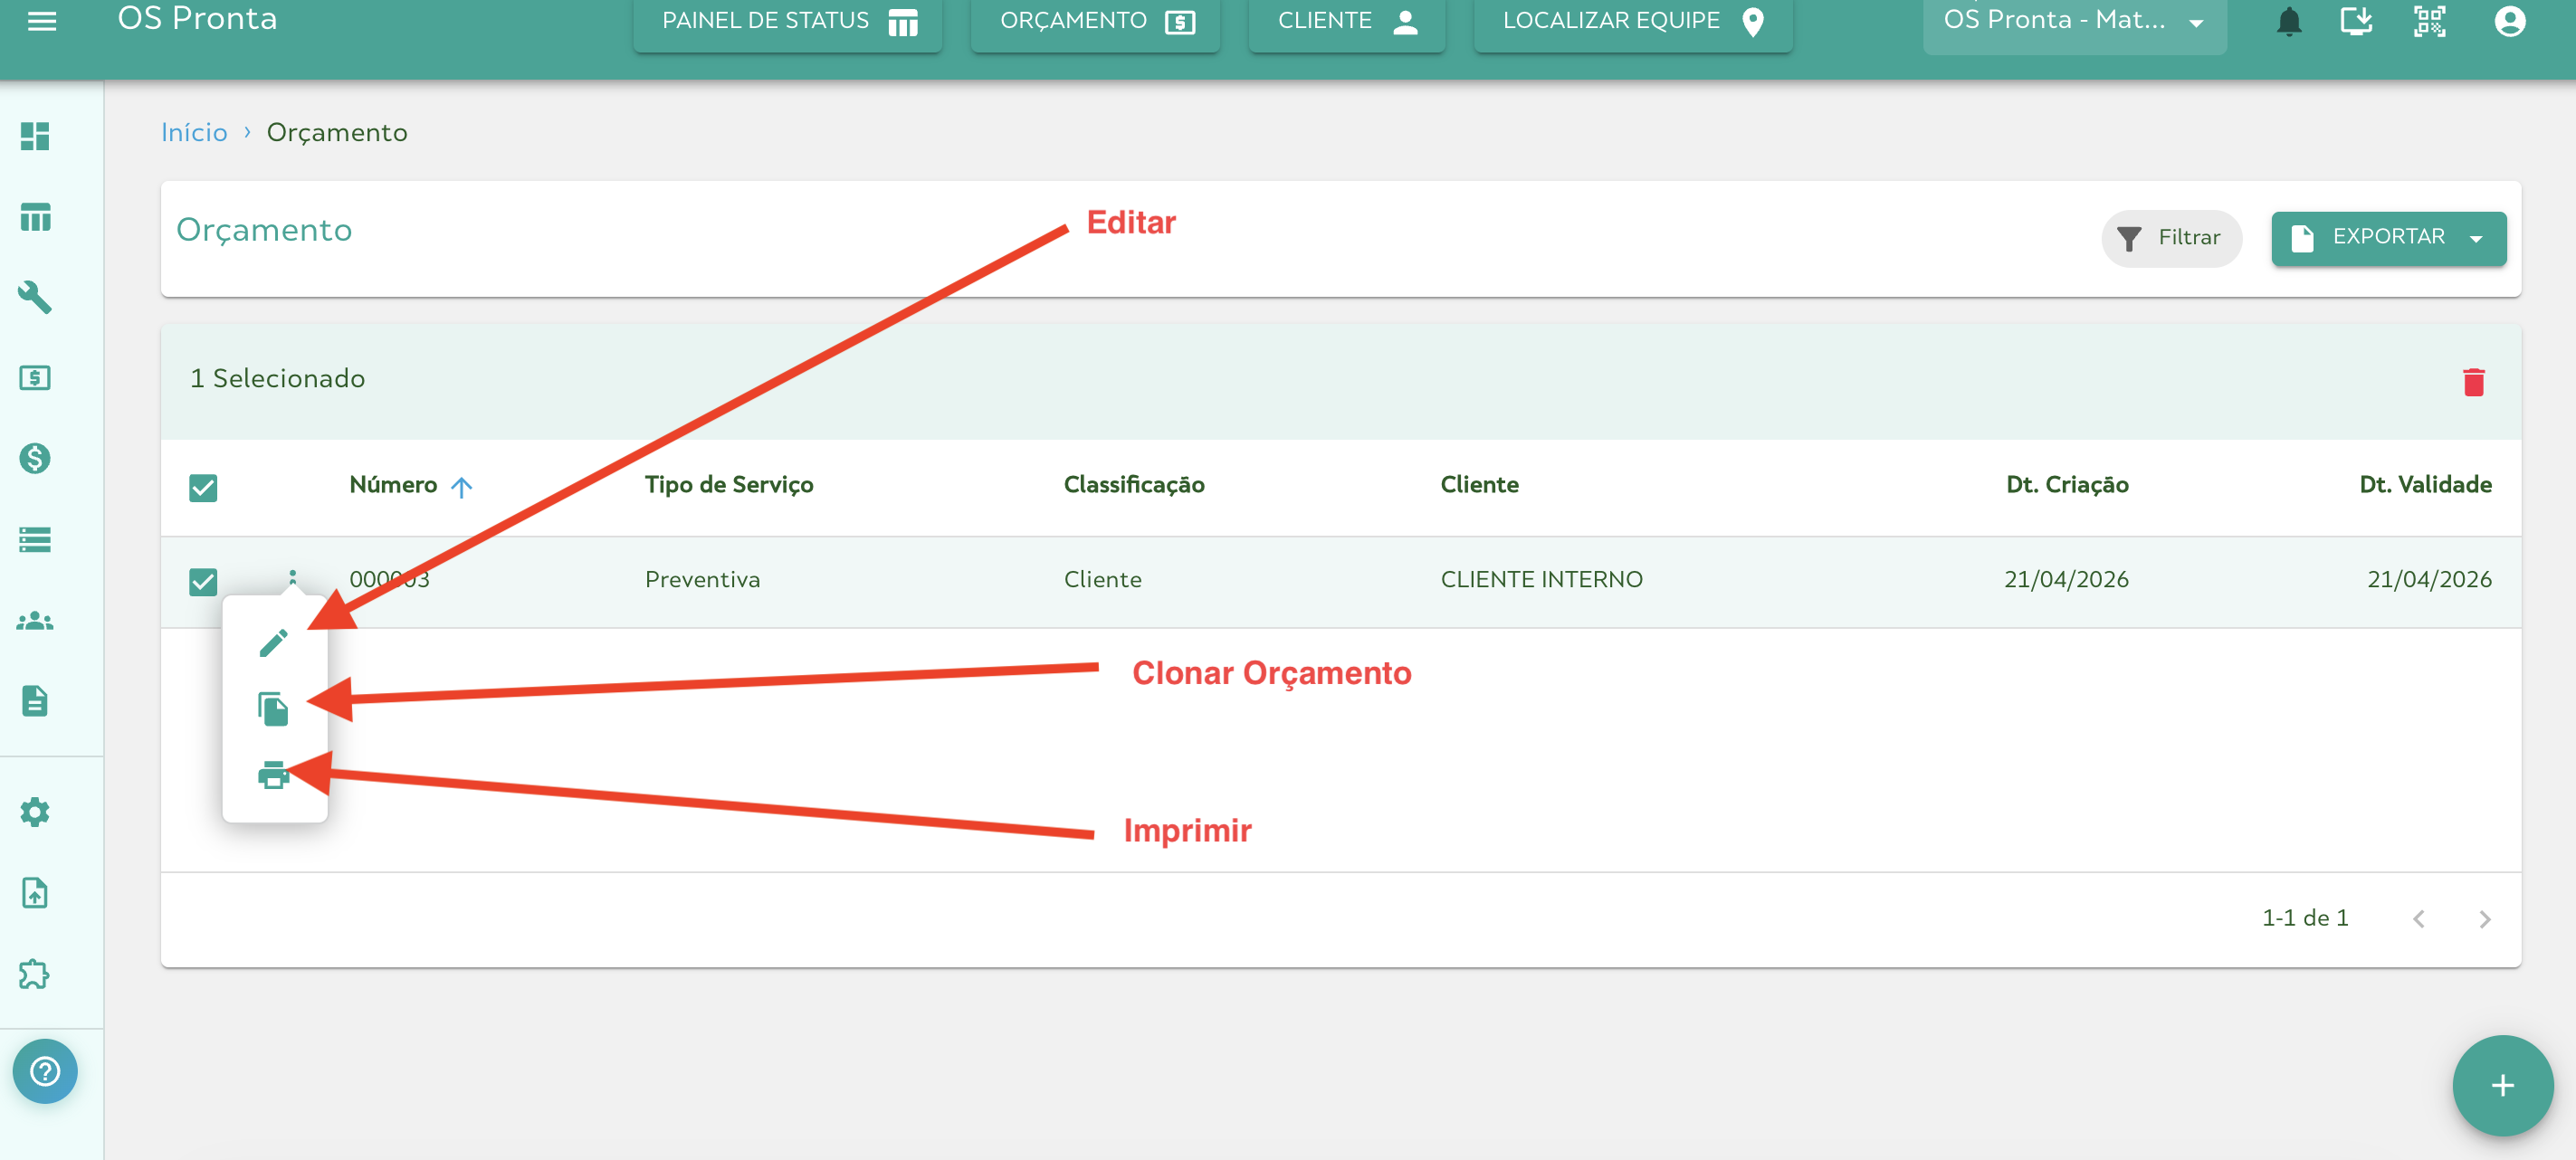Uncheck the select-all header checkbox

click(203, 487)
